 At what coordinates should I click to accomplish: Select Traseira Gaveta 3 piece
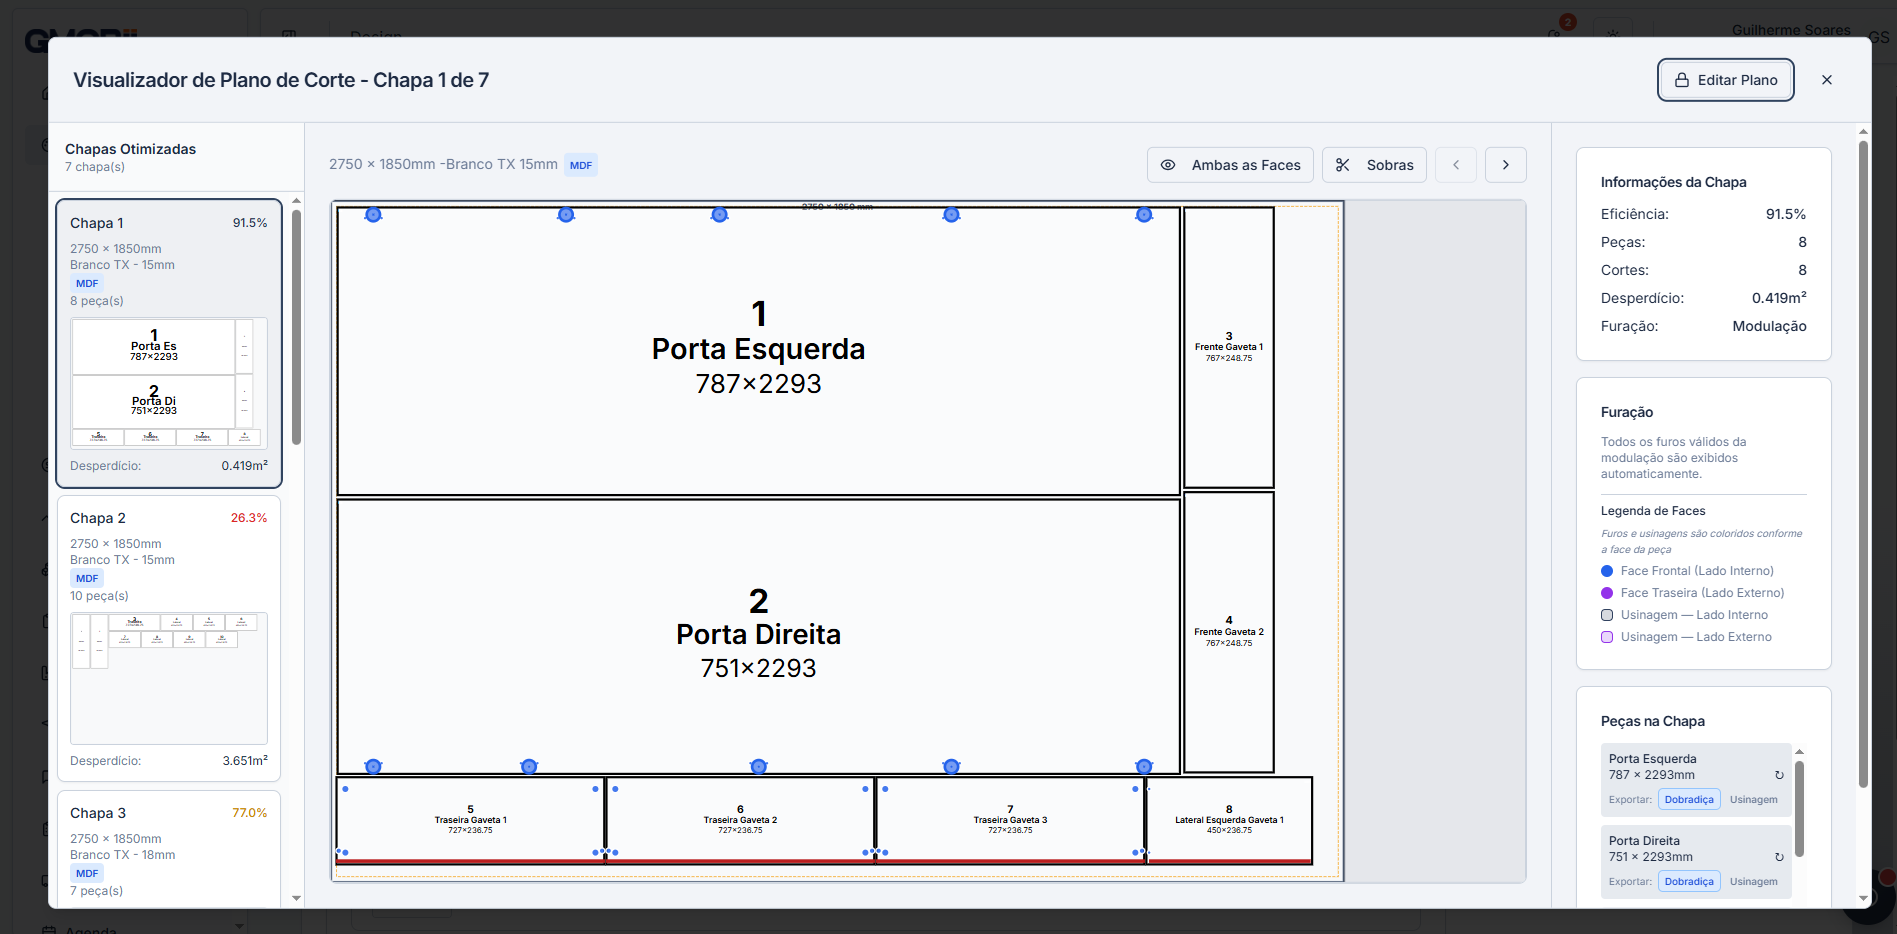click(x=1010, y=820)
